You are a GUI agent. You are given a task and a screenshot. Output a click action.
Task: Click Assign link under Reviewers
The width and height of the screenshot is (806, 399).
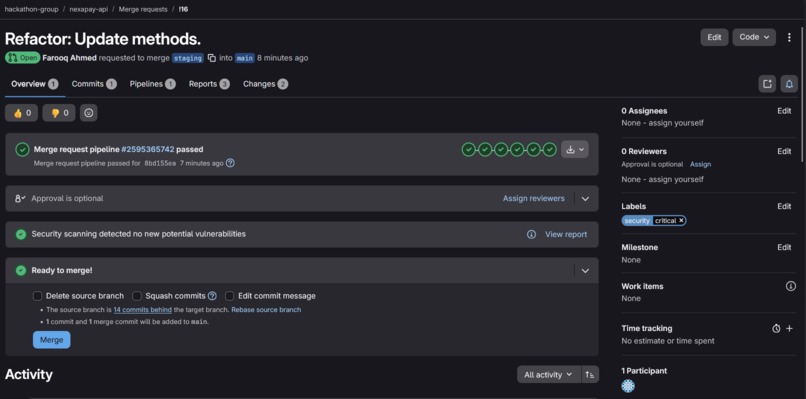point(701,165)
